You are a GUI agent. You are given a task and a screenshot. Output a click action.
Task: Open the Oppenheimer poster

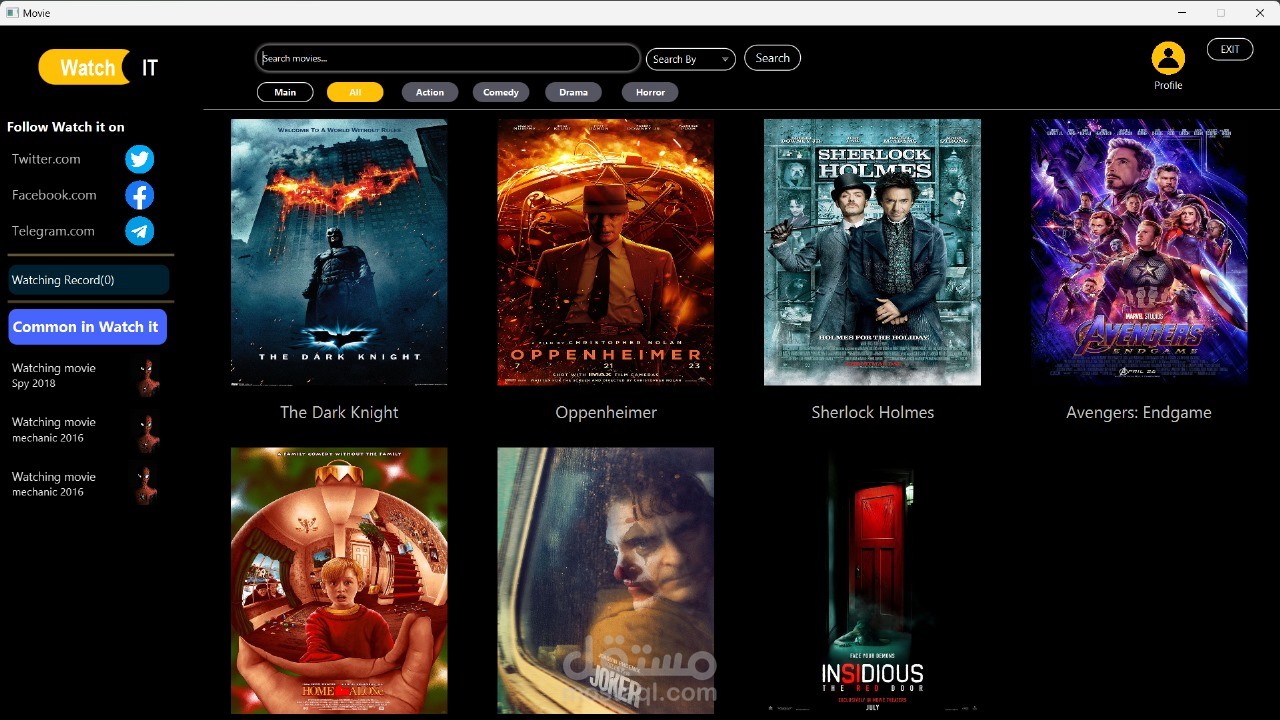606,252
